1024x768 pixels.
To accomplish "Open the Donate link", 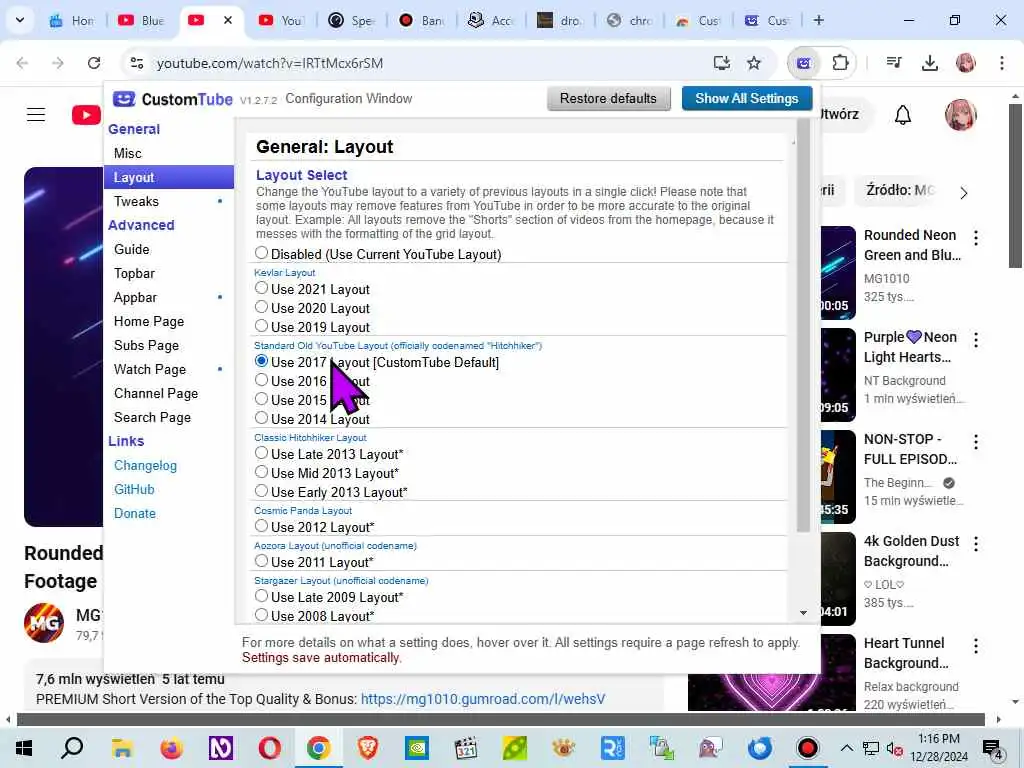I will point(135,514).
